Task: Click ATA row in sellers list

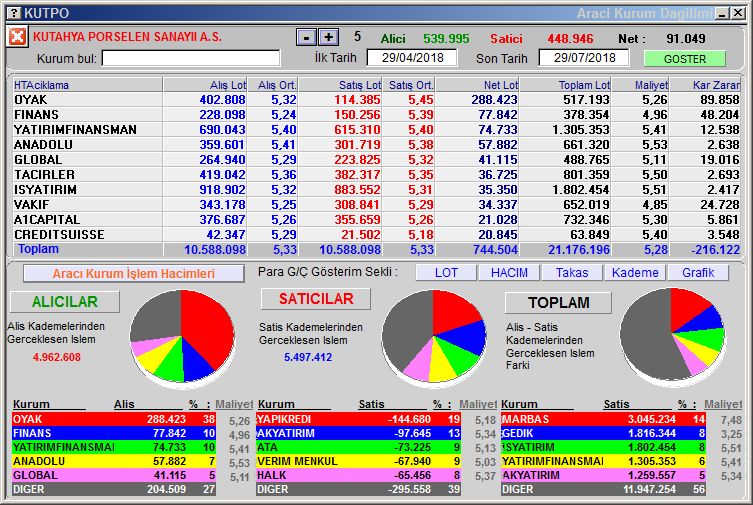Action: pos(358,447)
